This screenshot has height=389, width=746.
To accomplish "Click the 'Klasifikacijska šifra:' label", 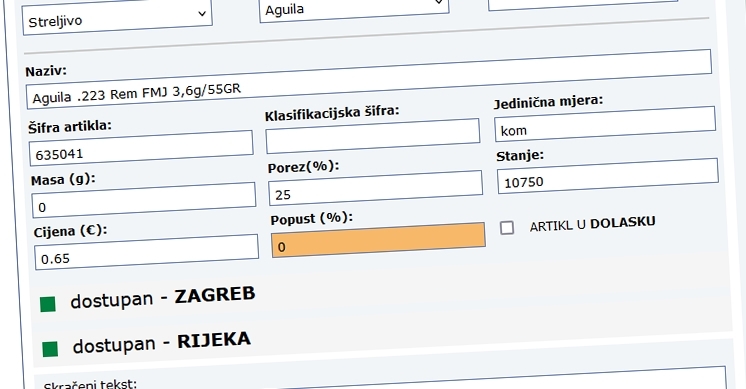I will 332,113.
